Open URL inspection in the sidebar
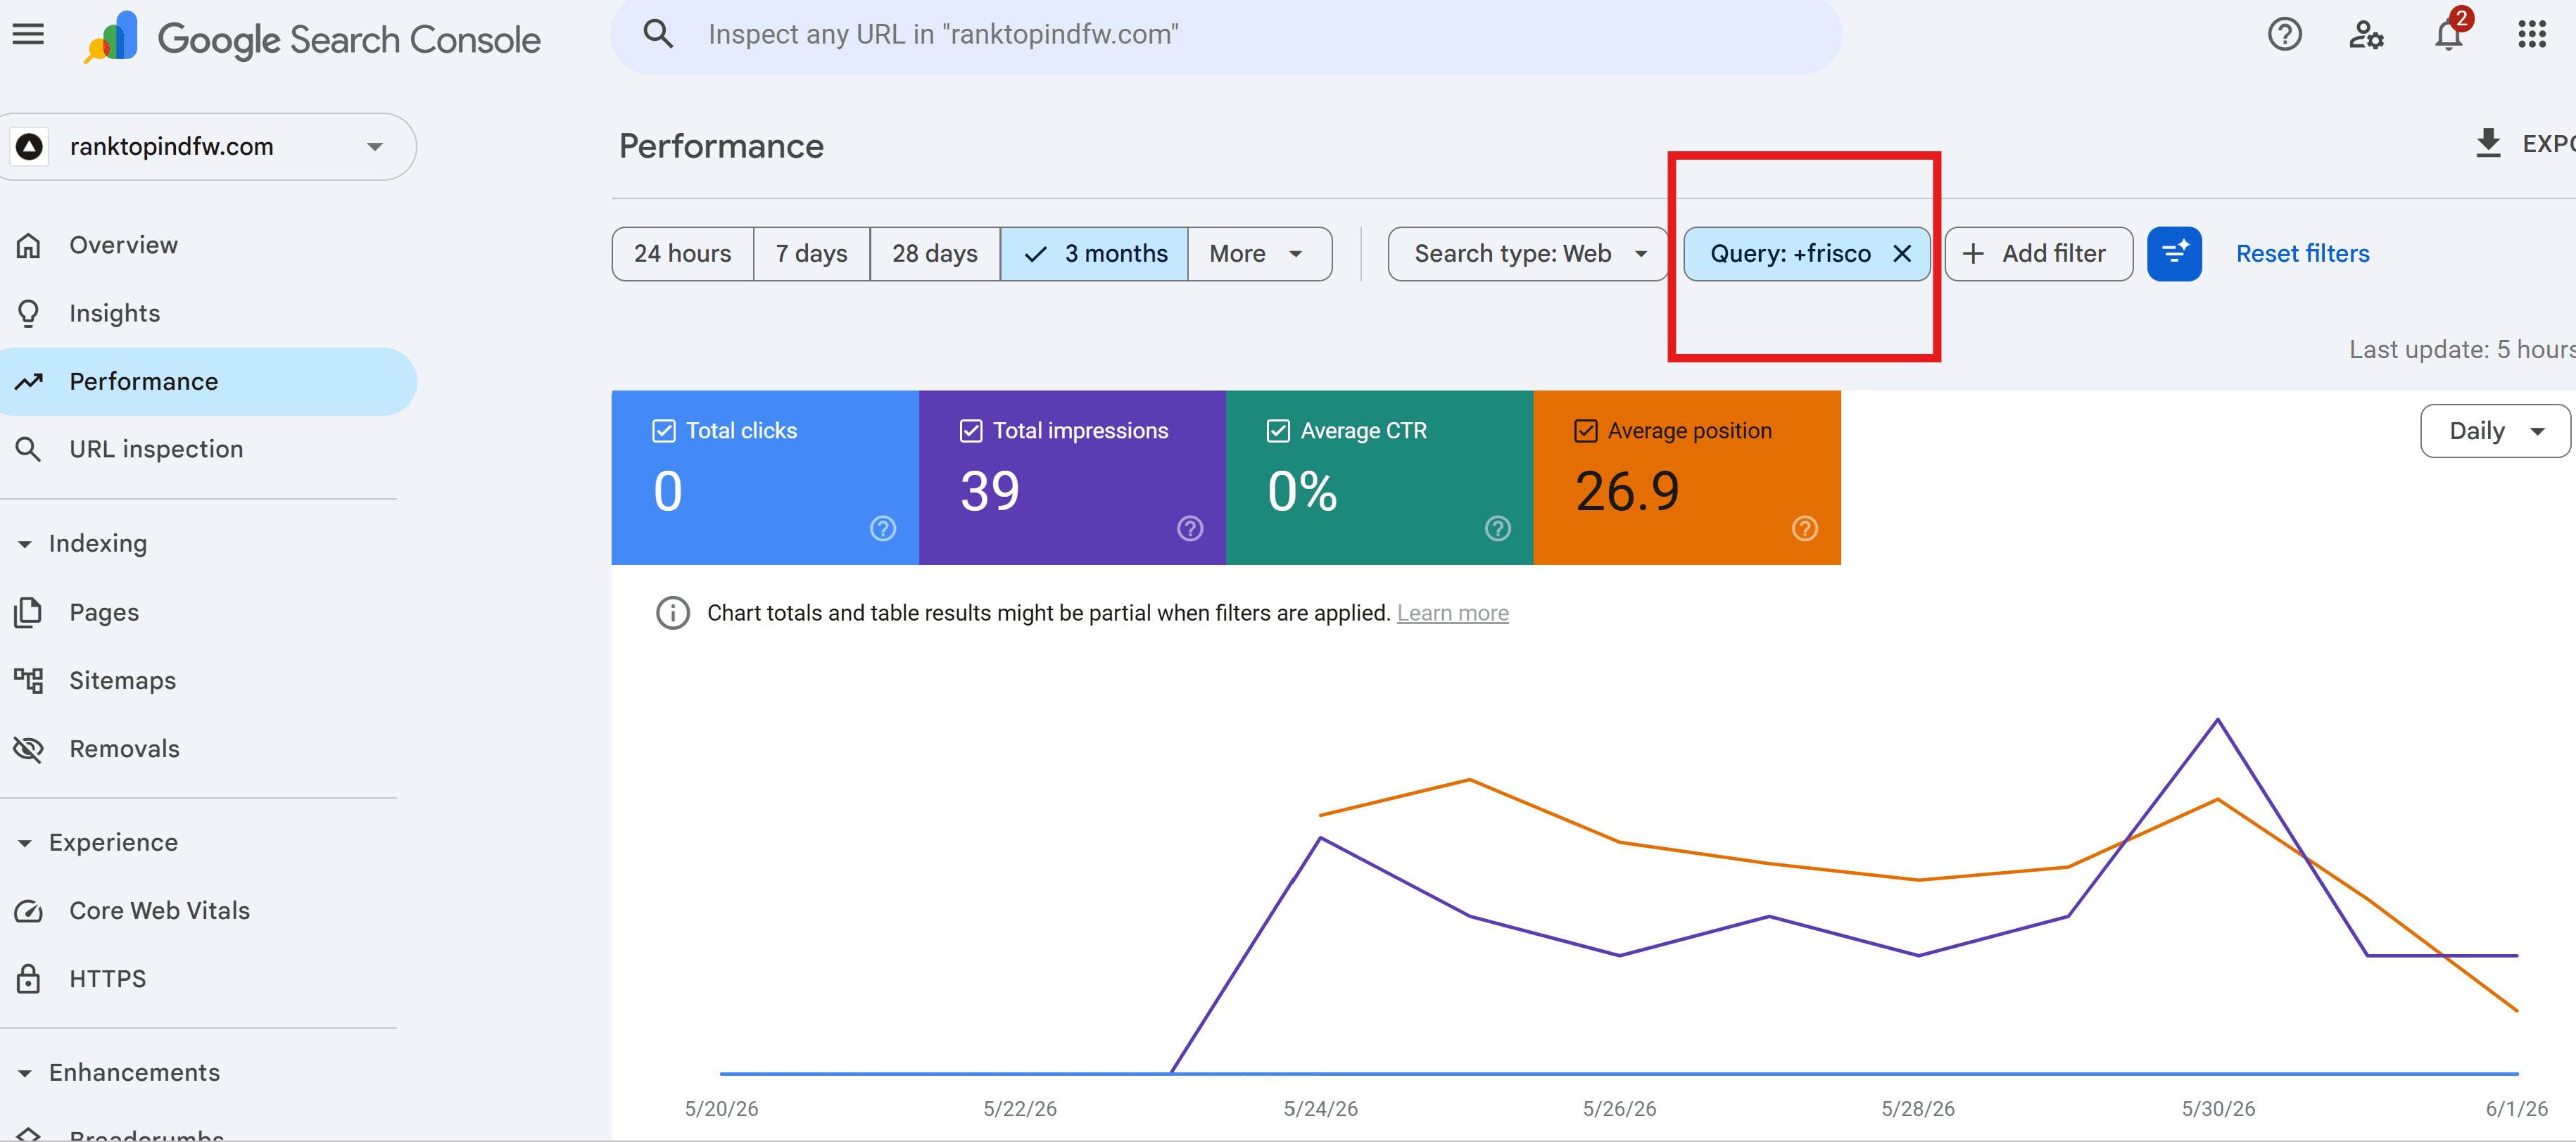The height and width of the screenshot is (1142, 2576). click(x=208, y=449)
